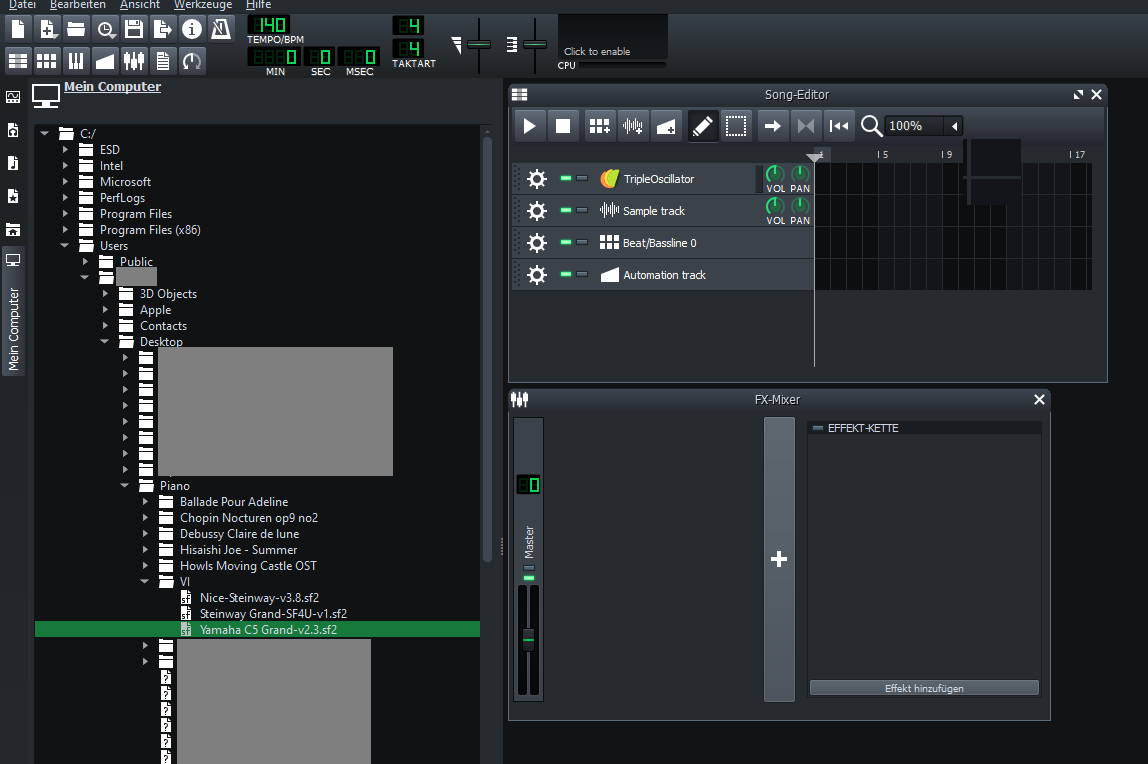The height and width of the screenshot is (764, 1148).
Task: Collapse the Desktop folder node
Action: point(105,341)
